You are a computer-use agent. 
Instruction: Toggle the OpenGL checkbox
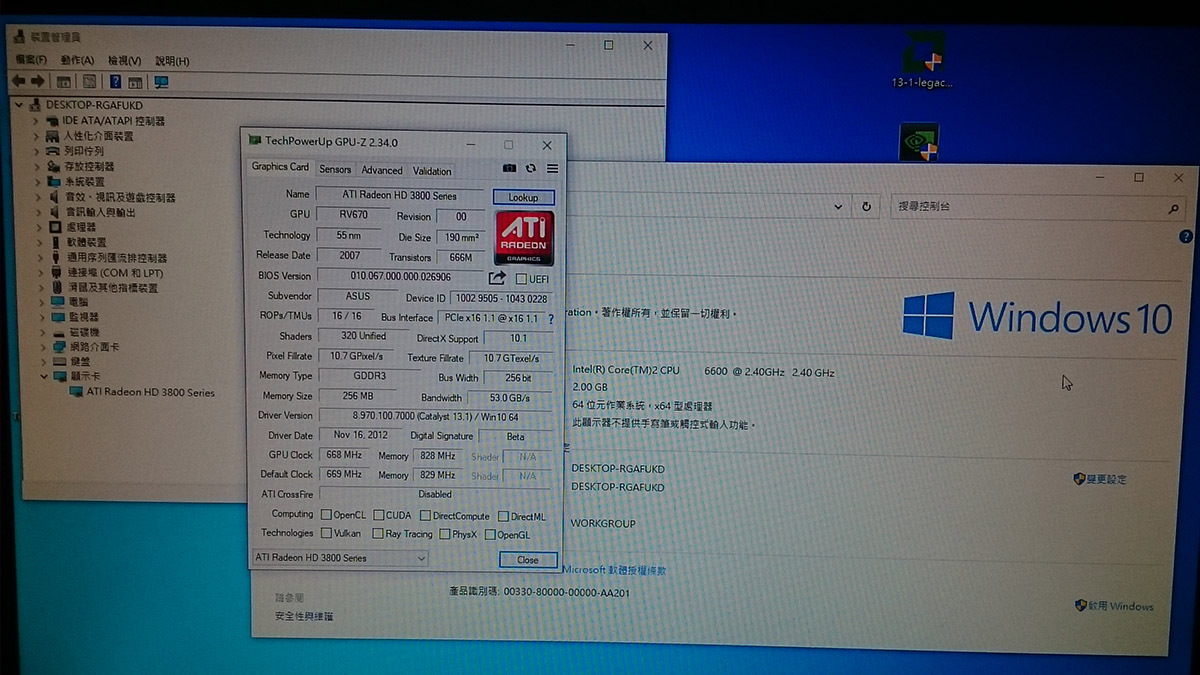490,535
